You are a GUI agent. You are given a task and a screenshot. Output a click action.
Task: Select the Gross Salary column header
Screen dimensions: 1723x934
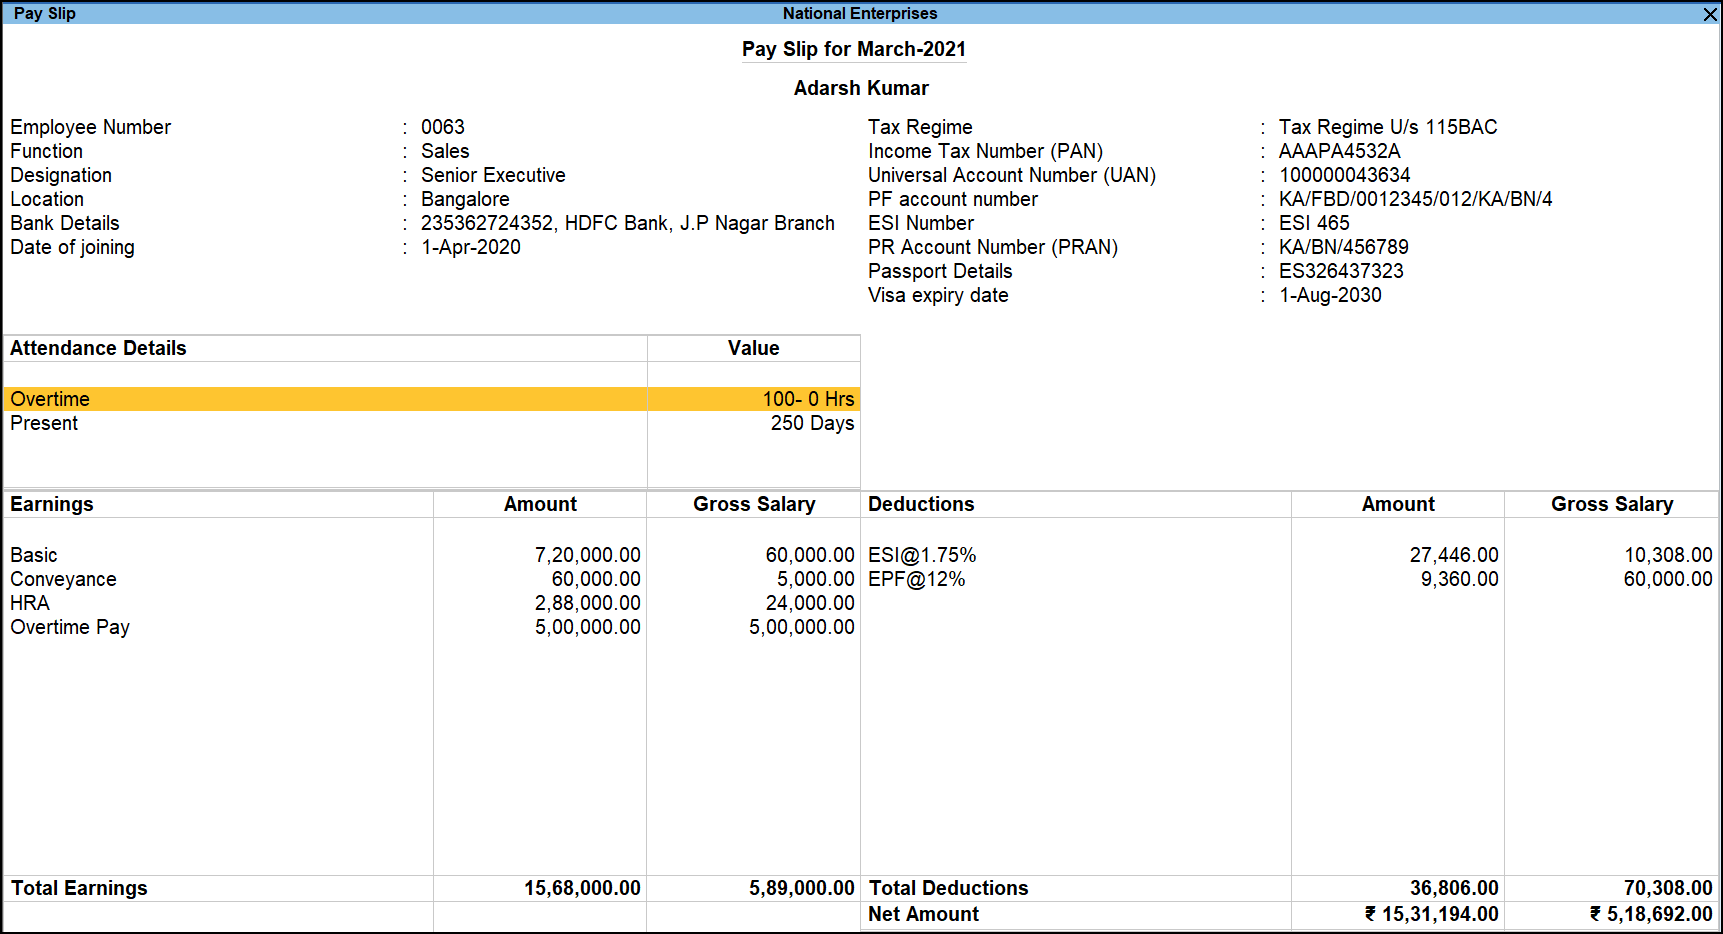click(753, 504)
